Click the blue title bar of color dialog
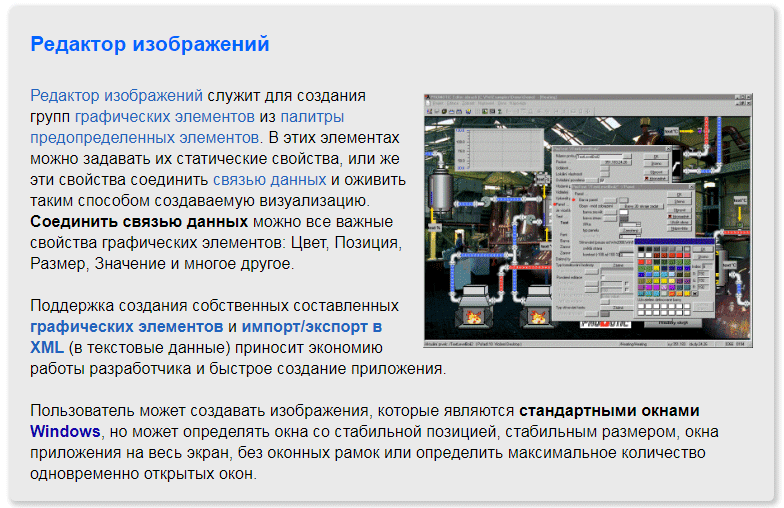Image resolution: width=784 pixels, height=508 pixels. 675,240
